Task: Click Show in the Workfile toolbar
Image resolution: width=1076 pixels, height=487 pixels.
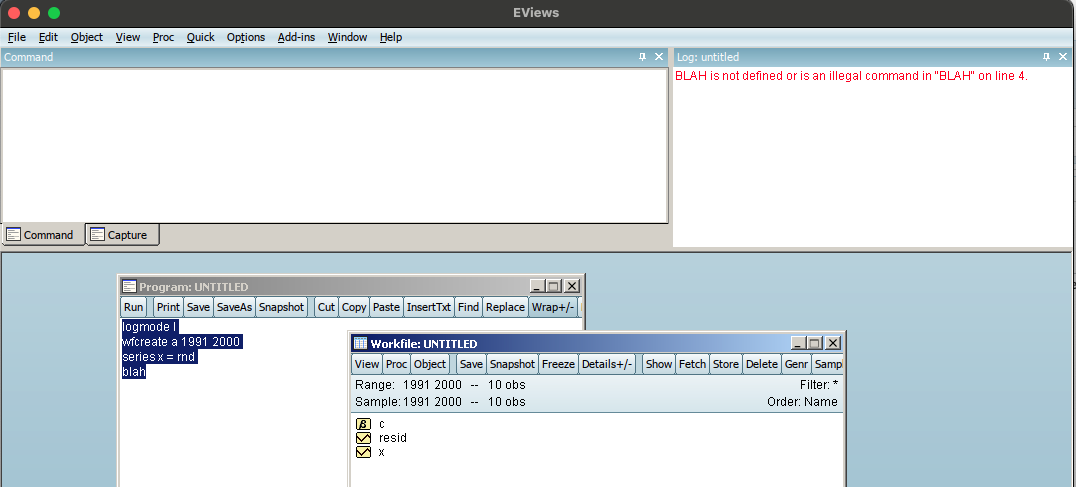Action: (659, 364)
